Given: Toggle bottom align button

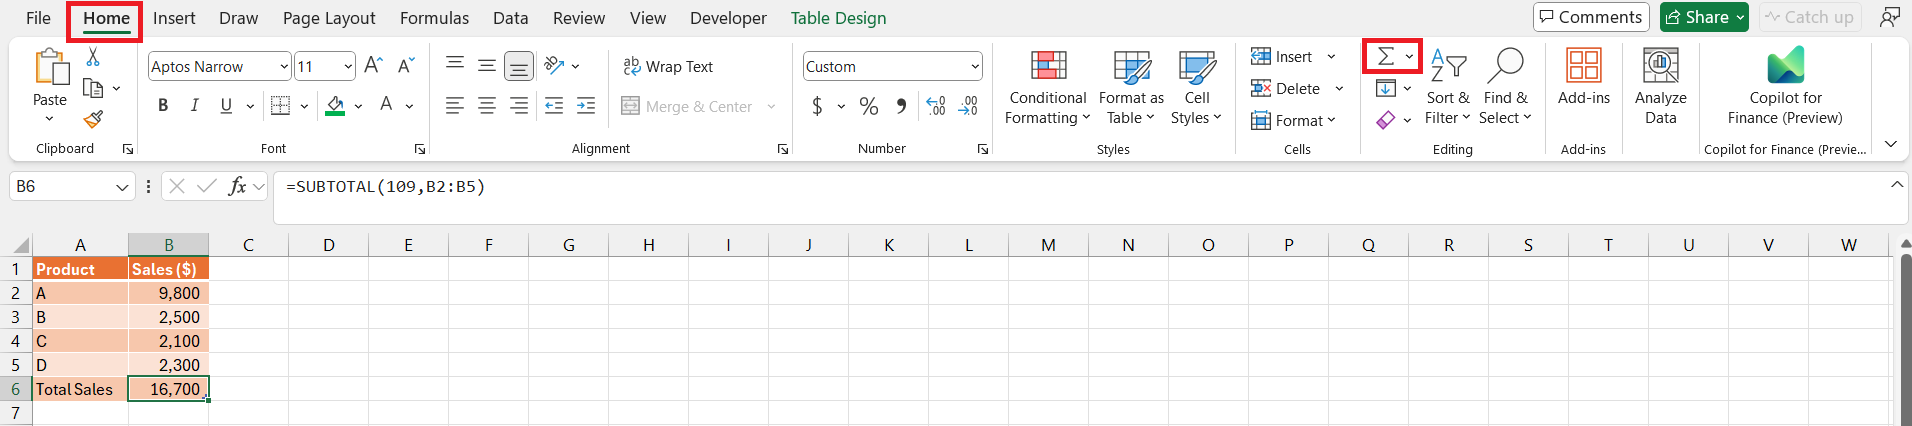Looking at the screenshot, I should 519,66.
